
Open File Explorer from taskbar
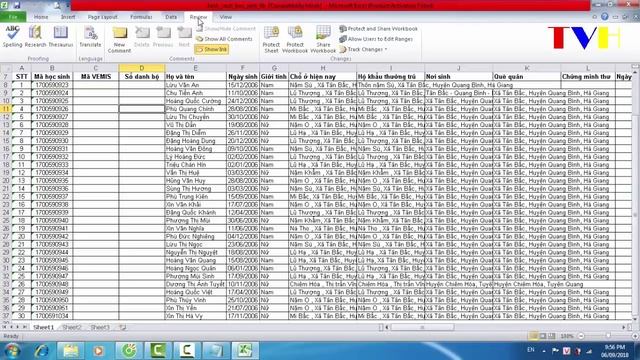pyautogui.click(x=71, y=351)
